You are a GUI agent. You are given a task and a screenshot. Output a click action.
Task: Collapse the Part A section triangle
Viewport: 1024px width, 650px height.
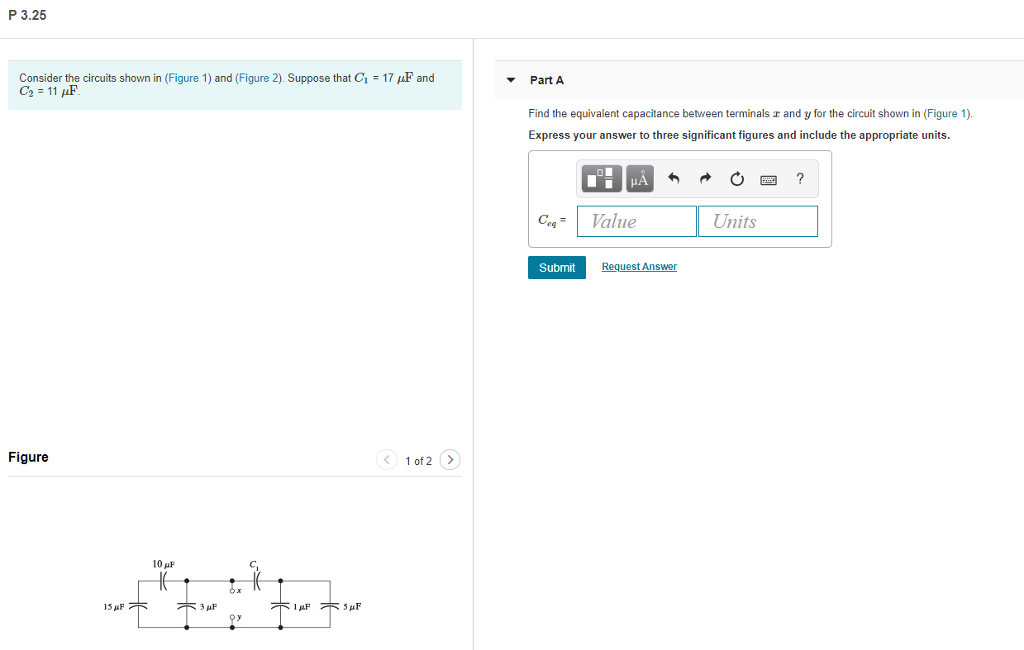[511, 80]
